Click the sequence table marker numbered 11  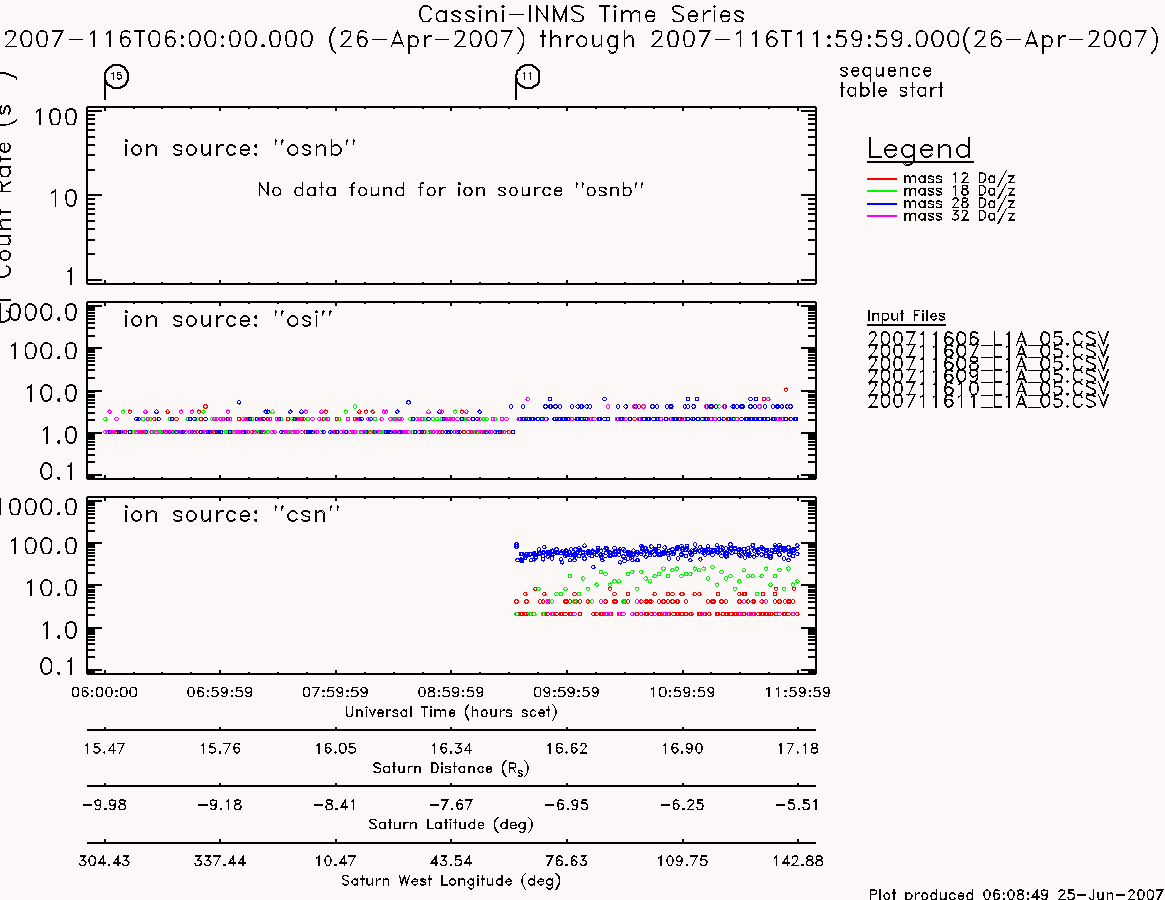528,76
